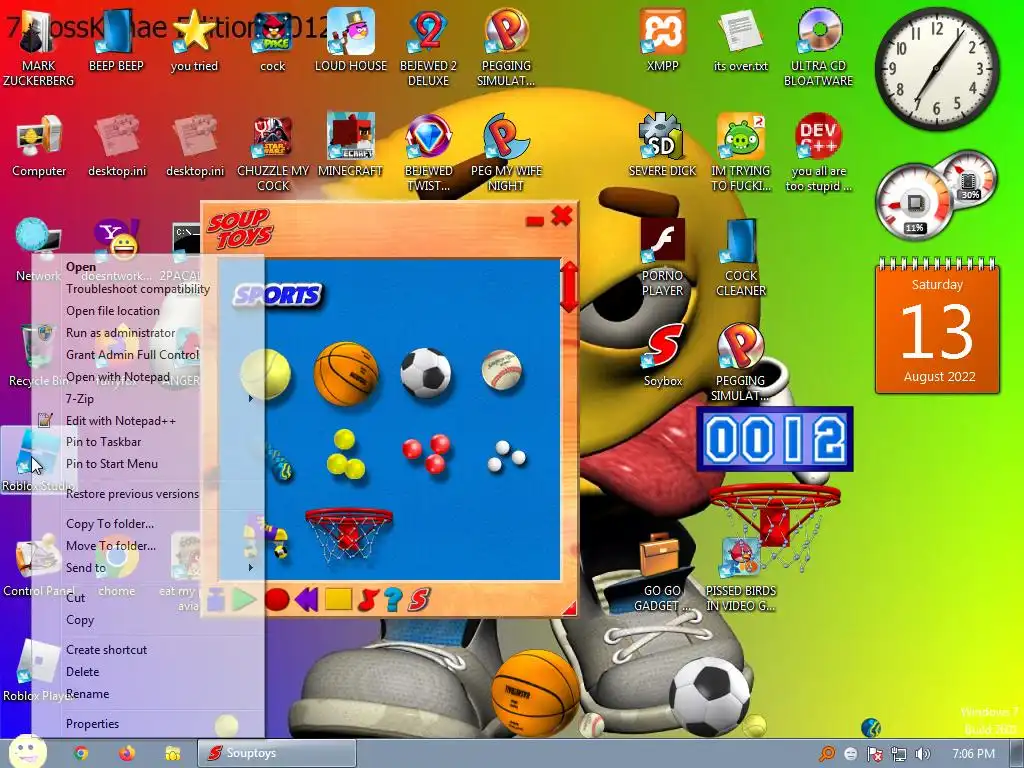Select the XMPP desktop icon

pos(662,40)
